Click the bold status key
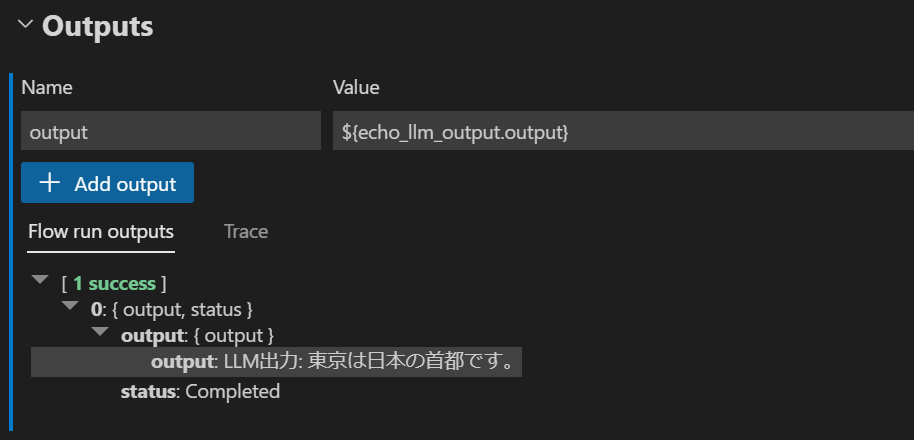This screenshot has width=914, height=440. pyautogui.click(x=148, y=391)
